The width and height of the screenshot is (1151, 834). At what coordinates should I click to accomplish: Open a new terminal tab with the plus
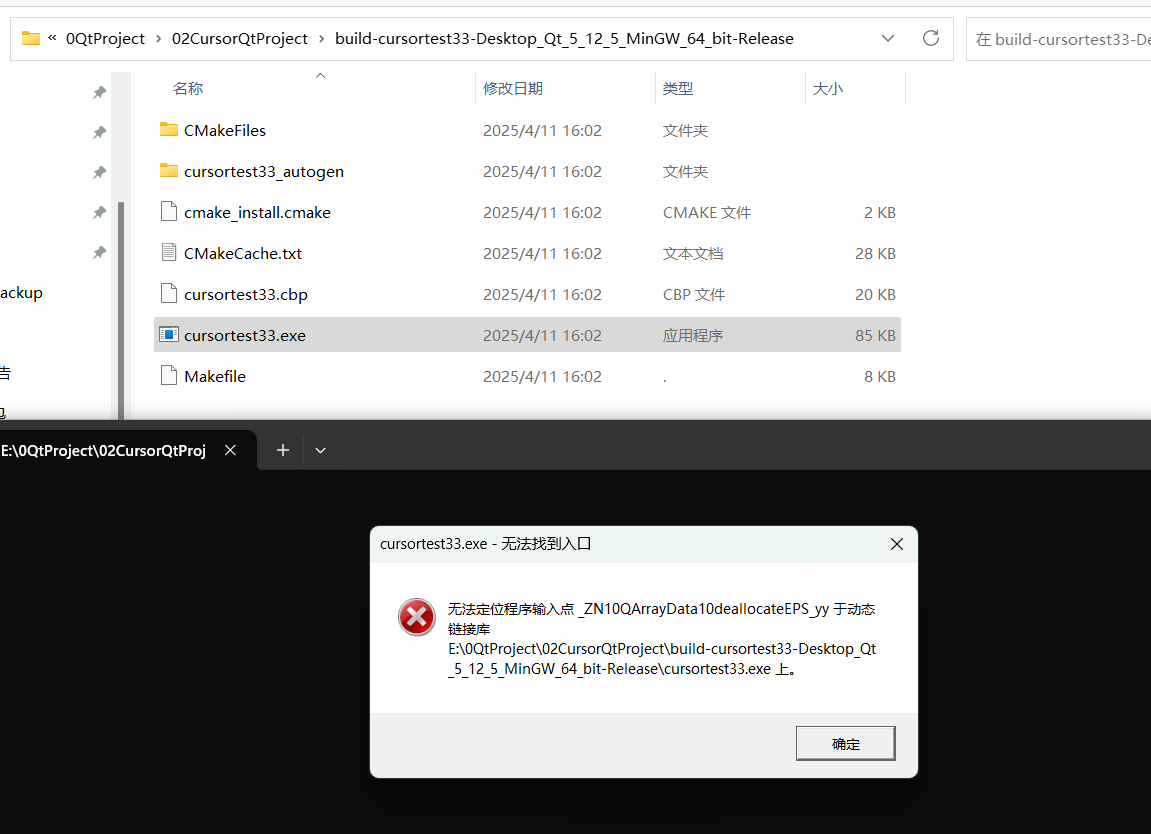click(283, 450)
